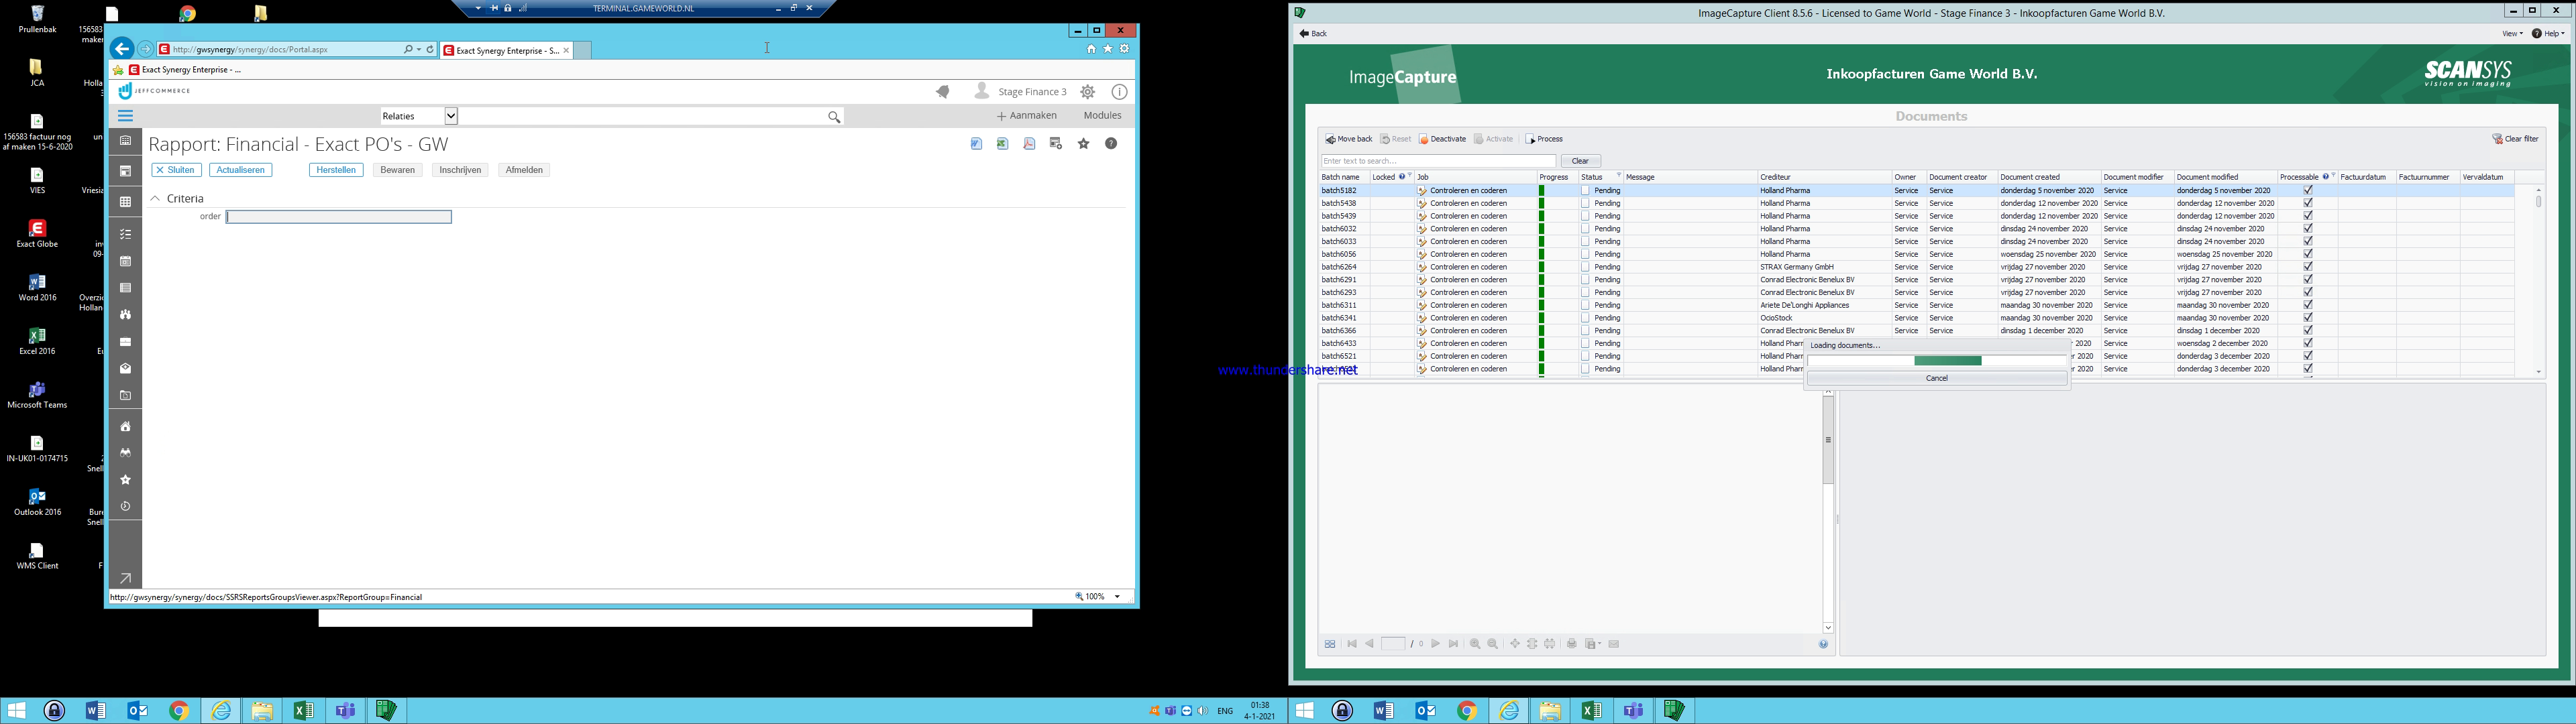2576x724 pixels.
Task: Zoom in on document preview
Action: tap(1475, 645)
